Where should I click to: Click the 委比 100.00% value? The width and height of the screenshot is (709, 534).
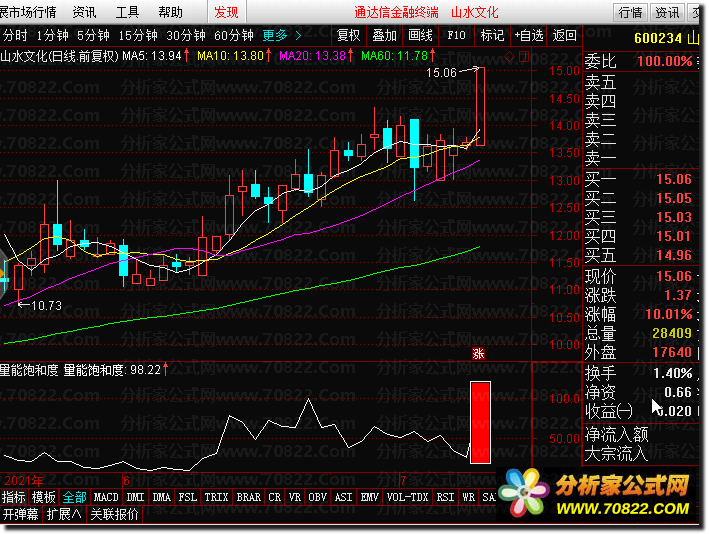(665, 61)
